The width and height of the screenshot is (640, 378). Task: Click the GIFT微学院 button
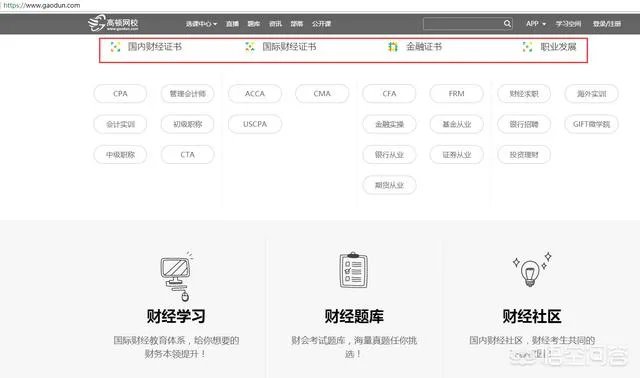click(x=591, y=124)
